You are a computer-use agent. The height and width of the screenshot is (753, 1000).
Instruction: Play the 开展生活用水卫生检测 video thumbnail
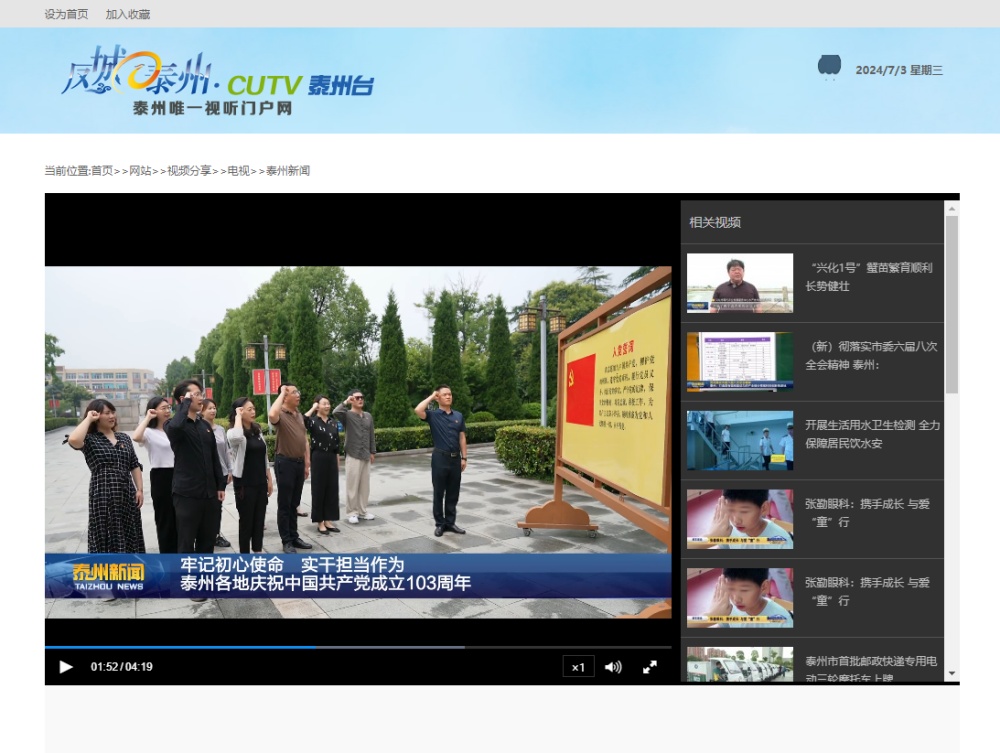tap(739, 440)
